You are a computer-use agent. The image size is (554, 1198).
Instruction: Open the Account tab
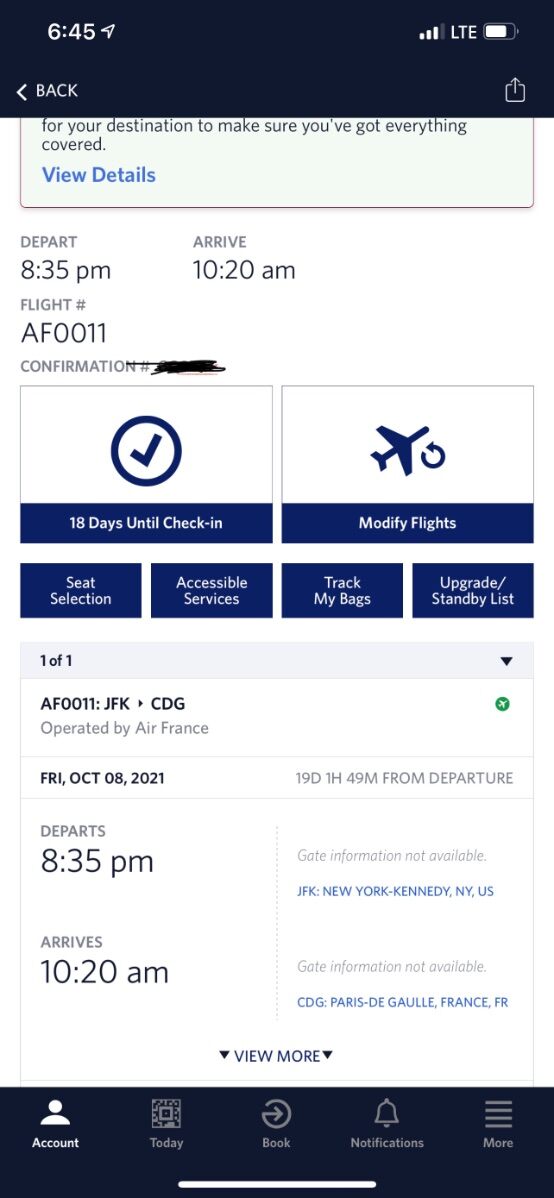point(55,1124)
